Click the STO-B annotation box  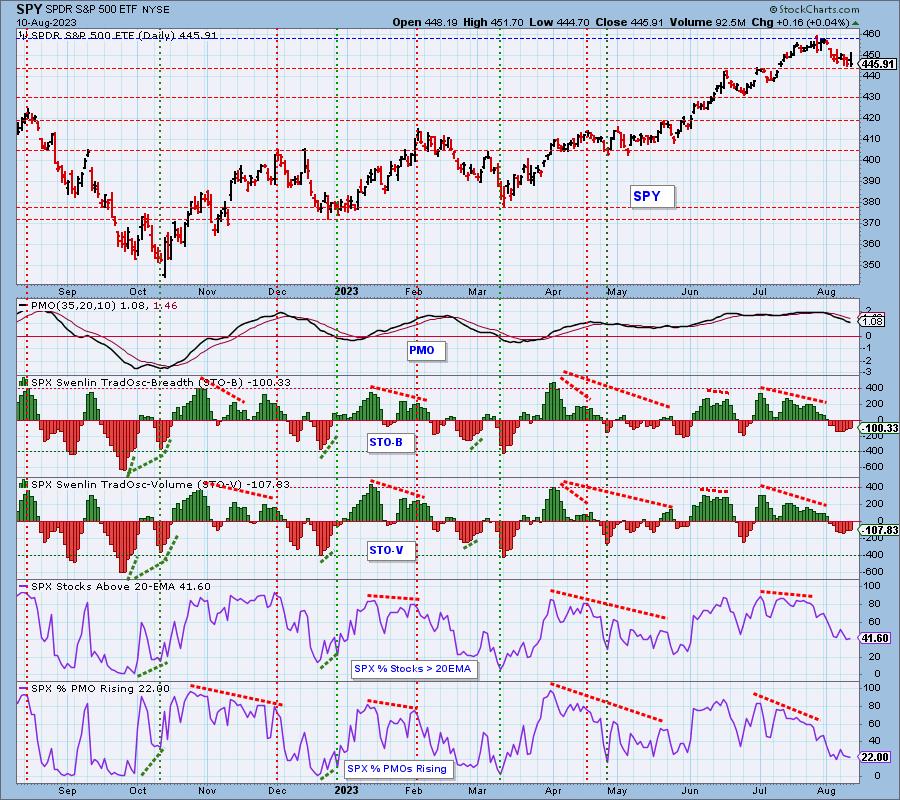[x=390, y=442]
